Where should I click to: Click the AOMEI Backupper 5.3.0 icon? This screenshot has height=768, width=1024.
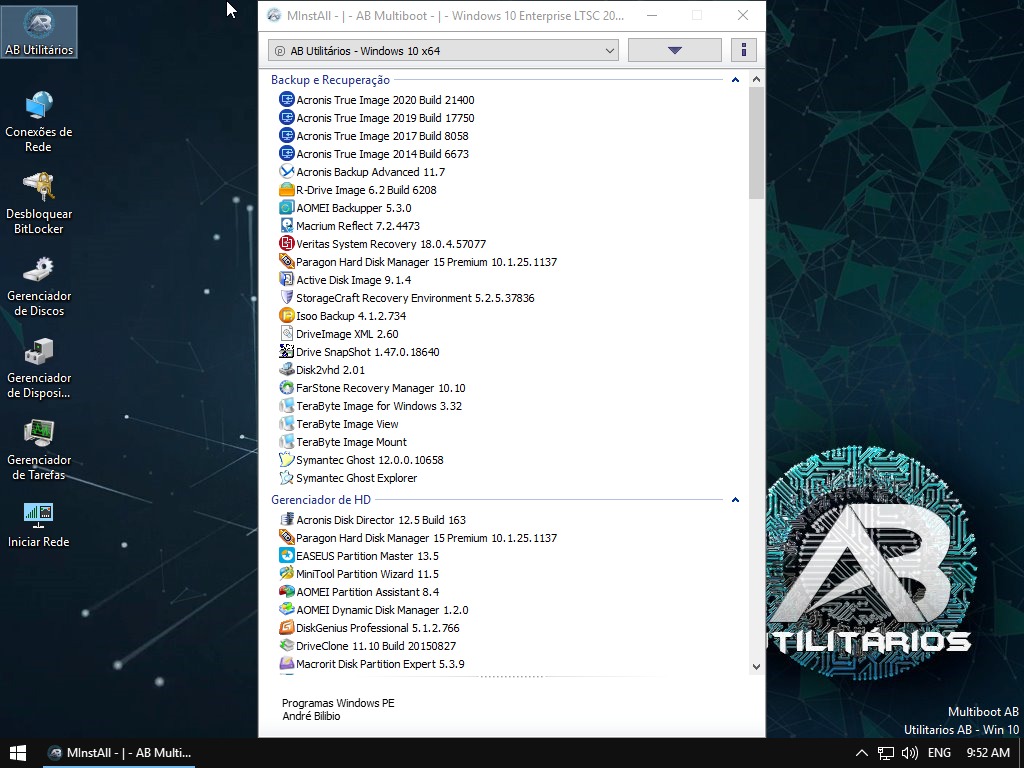287,208
